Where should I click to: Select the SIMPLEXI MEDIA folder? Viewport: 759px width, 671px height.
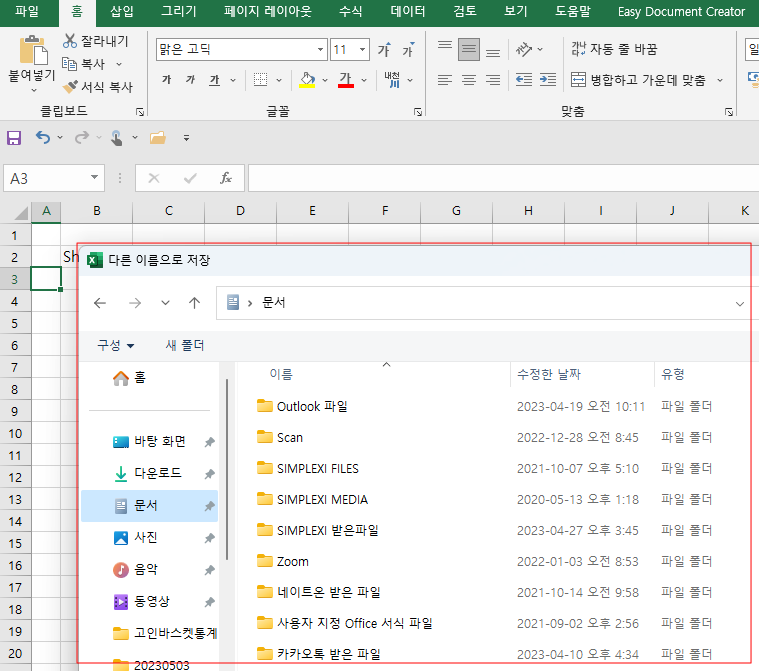click(312, 500)
